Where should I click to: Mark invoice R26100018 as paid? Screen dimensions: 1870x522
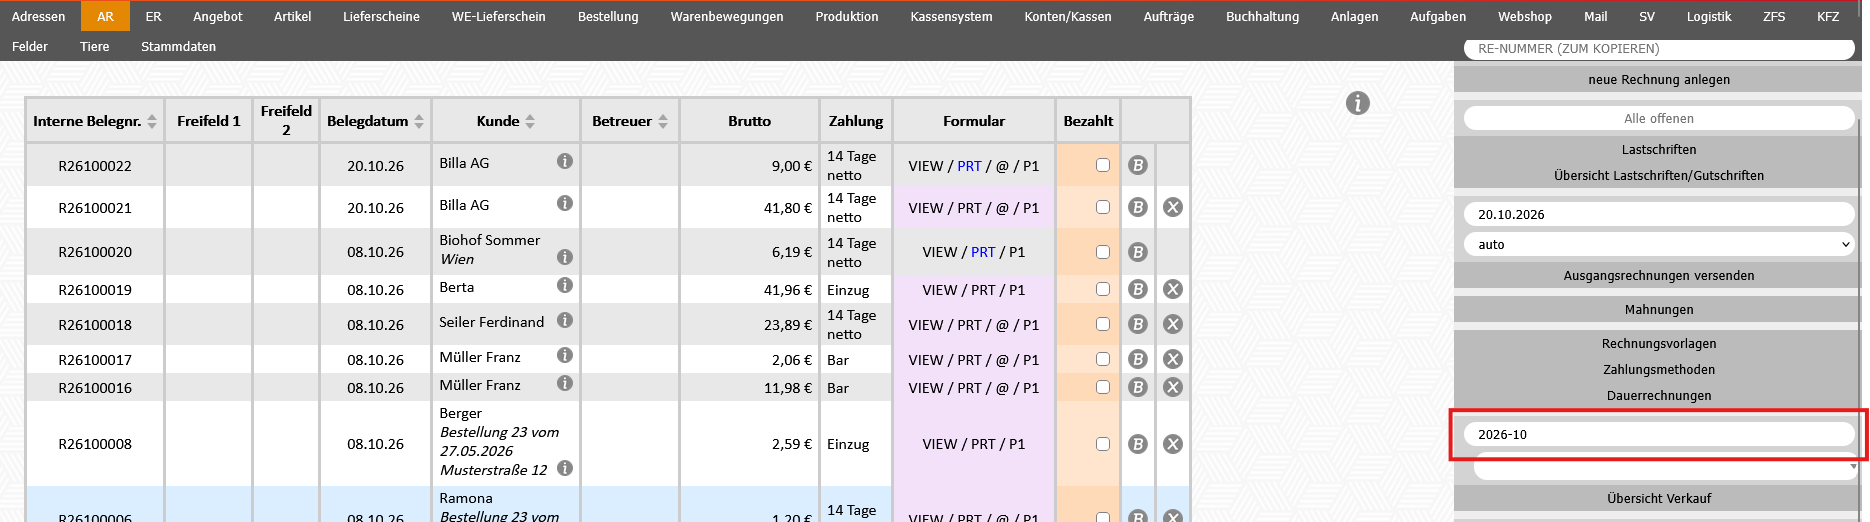(1103, 324)
